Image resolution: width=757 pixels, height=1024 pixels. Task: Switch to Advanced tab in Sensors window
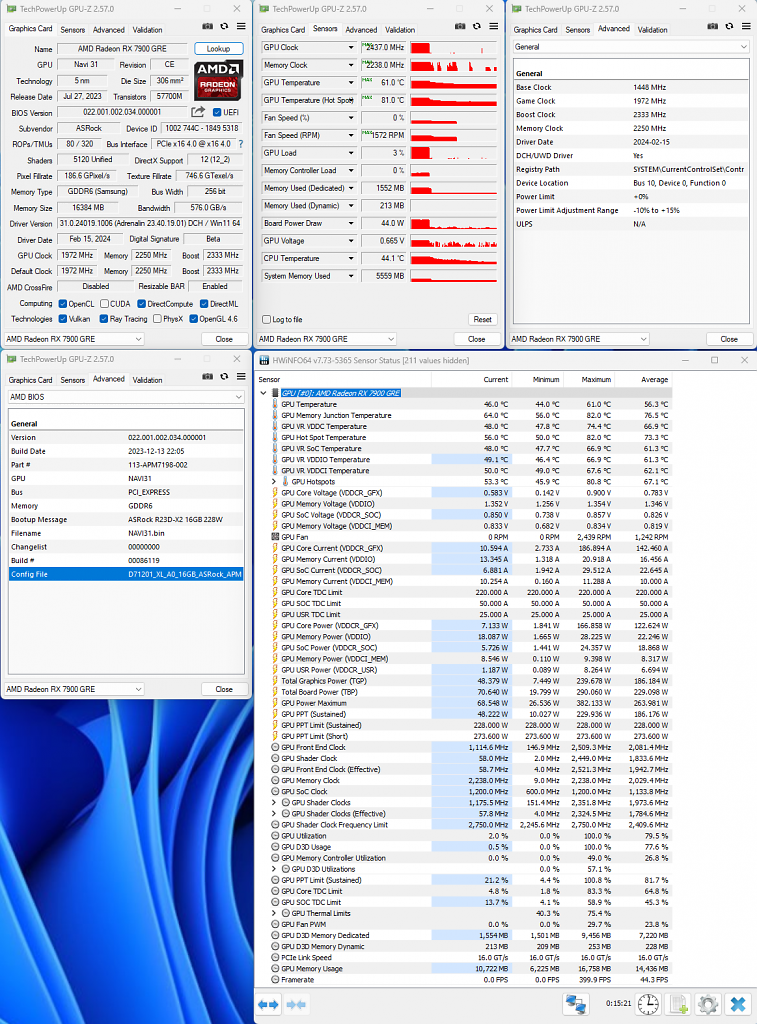pyautogui.click(x=361, y=30)
